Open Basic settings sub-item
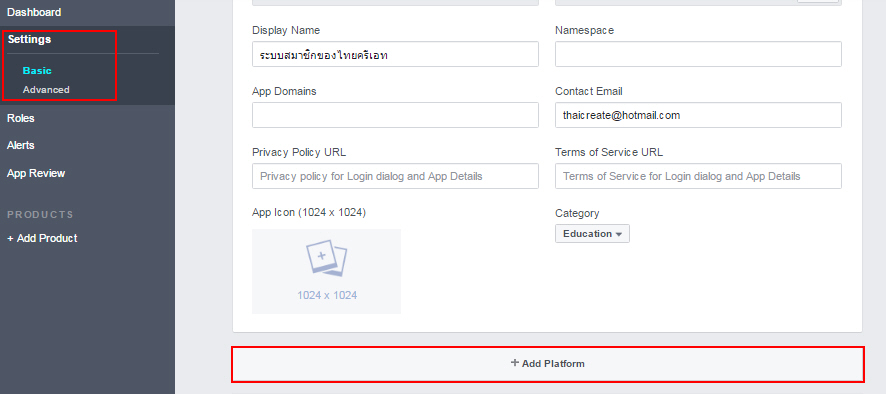 [37, 71]
